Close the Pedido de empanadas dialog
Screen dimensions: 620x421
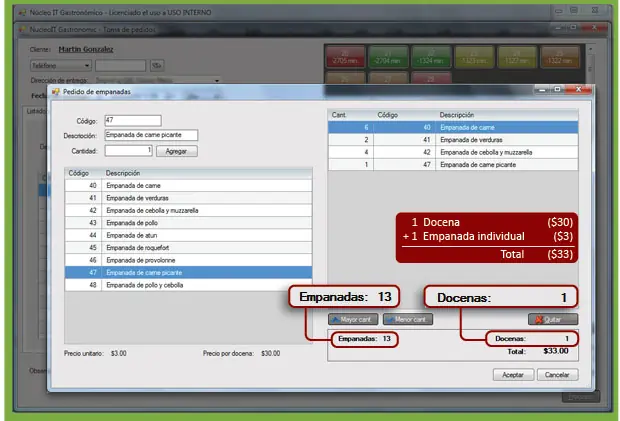pos(578,90)
